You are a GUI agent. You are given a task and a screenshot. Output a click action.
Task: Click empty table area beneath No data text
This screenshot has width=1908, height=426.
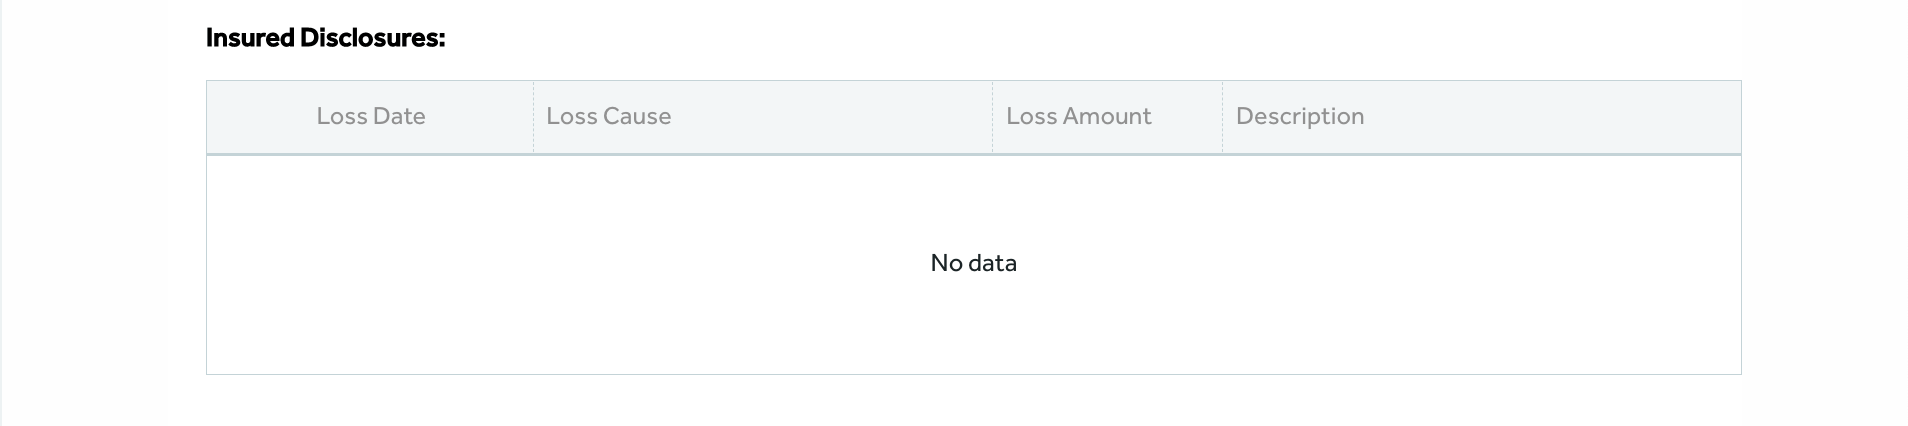click(973, 325)
